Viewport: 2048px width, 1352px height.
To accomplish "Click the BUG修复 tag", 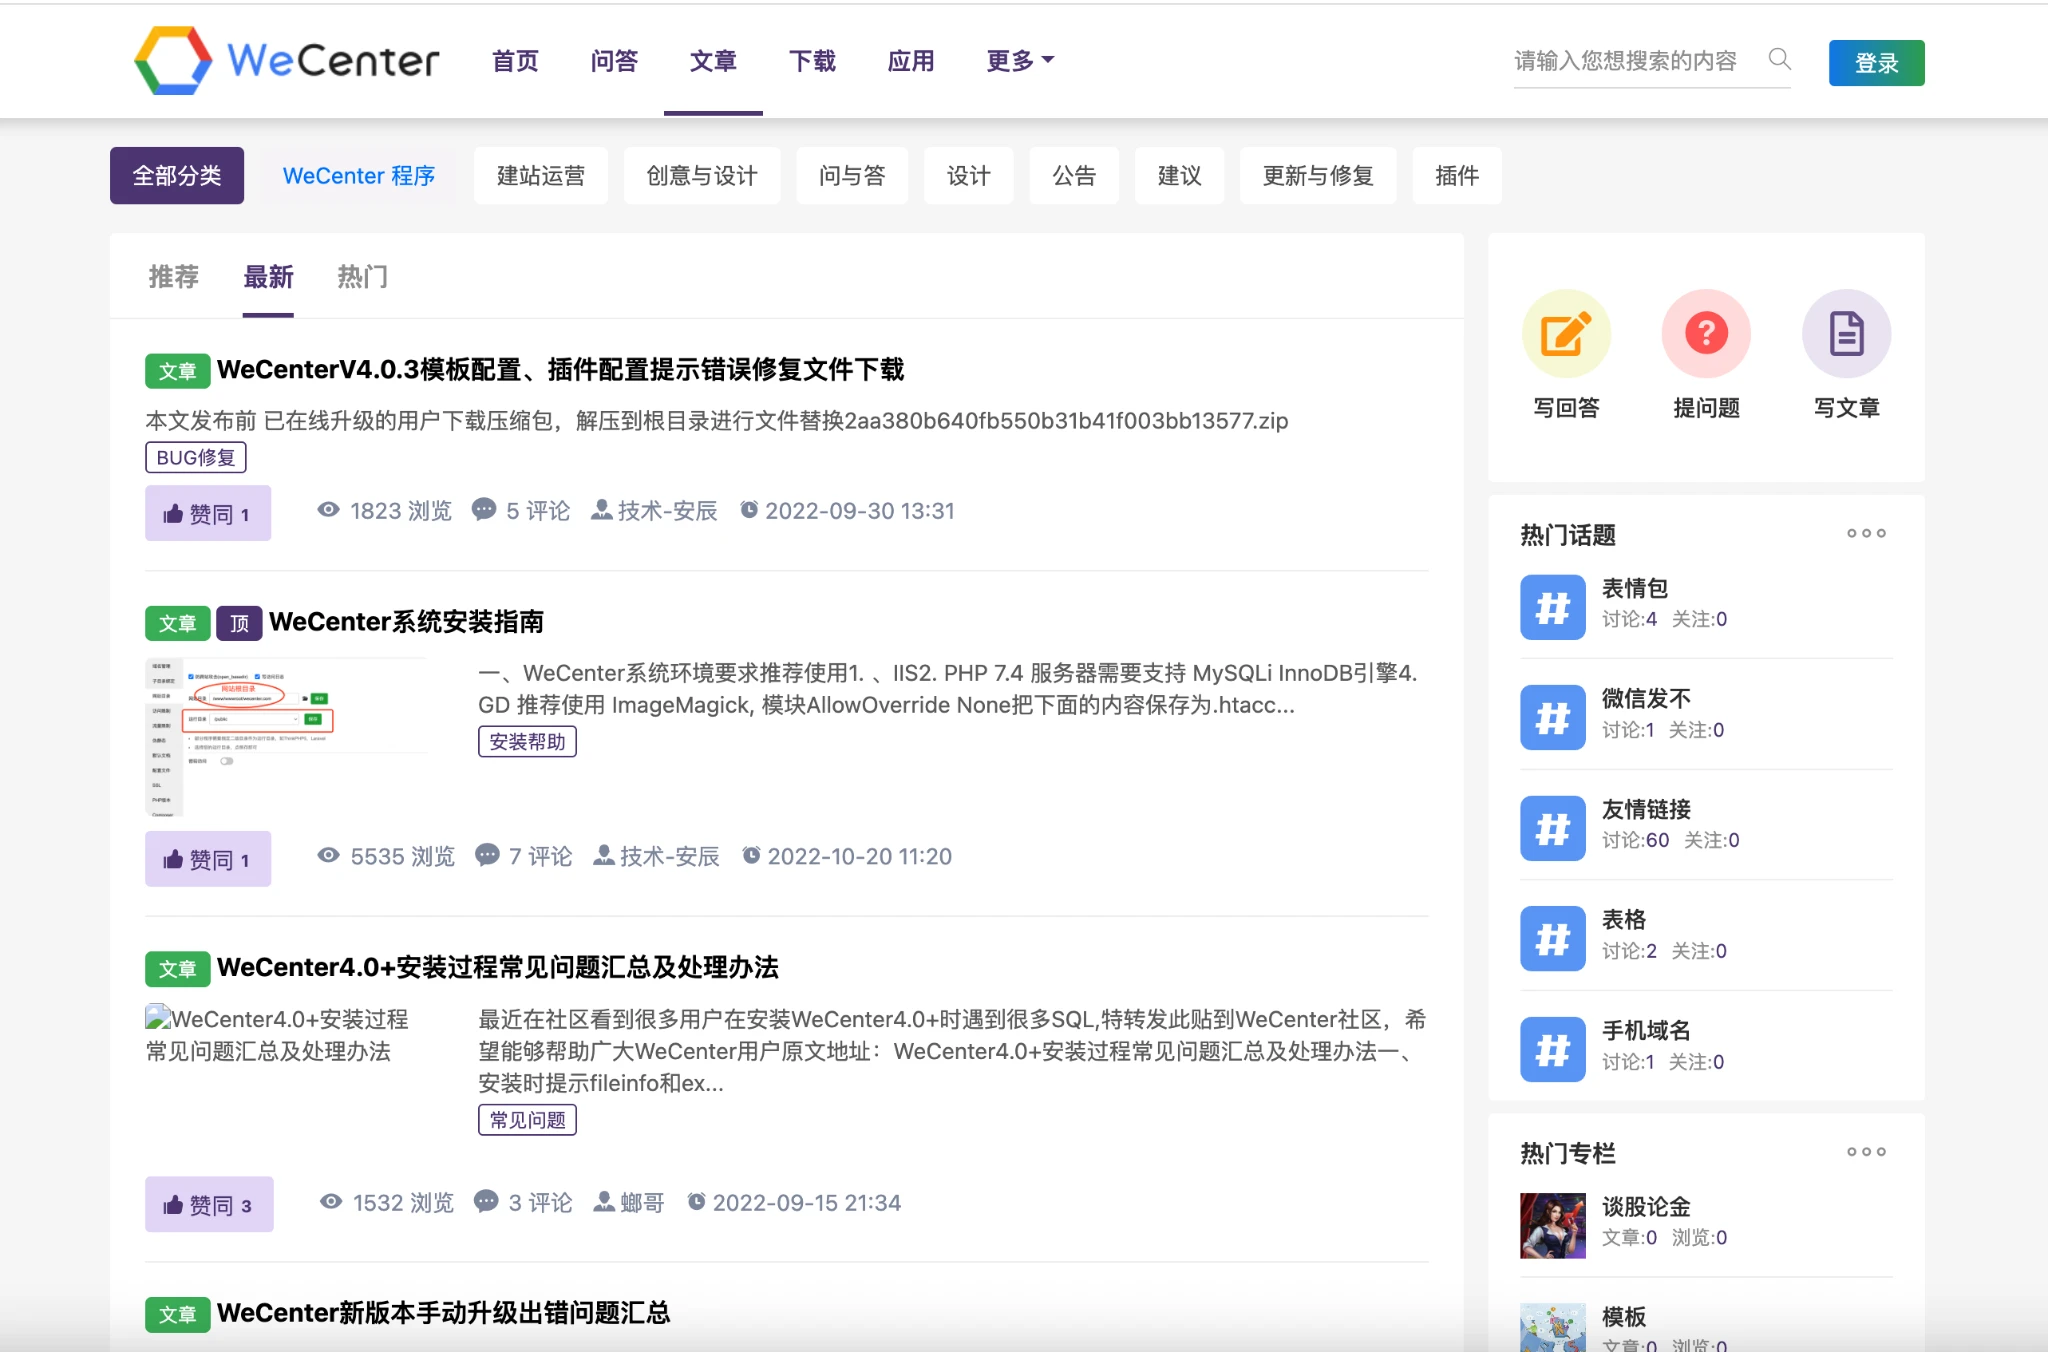I will pos(196,457).
